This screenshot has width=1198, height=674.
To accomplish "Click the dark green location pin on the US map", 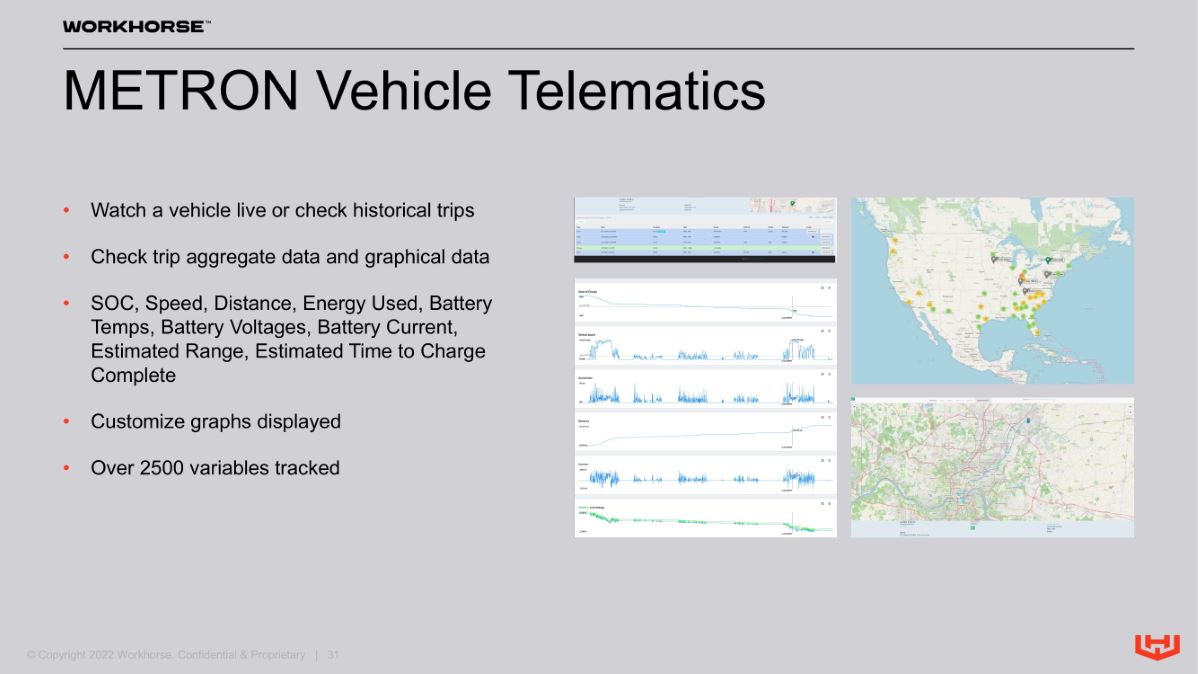I will [1047, 260].
